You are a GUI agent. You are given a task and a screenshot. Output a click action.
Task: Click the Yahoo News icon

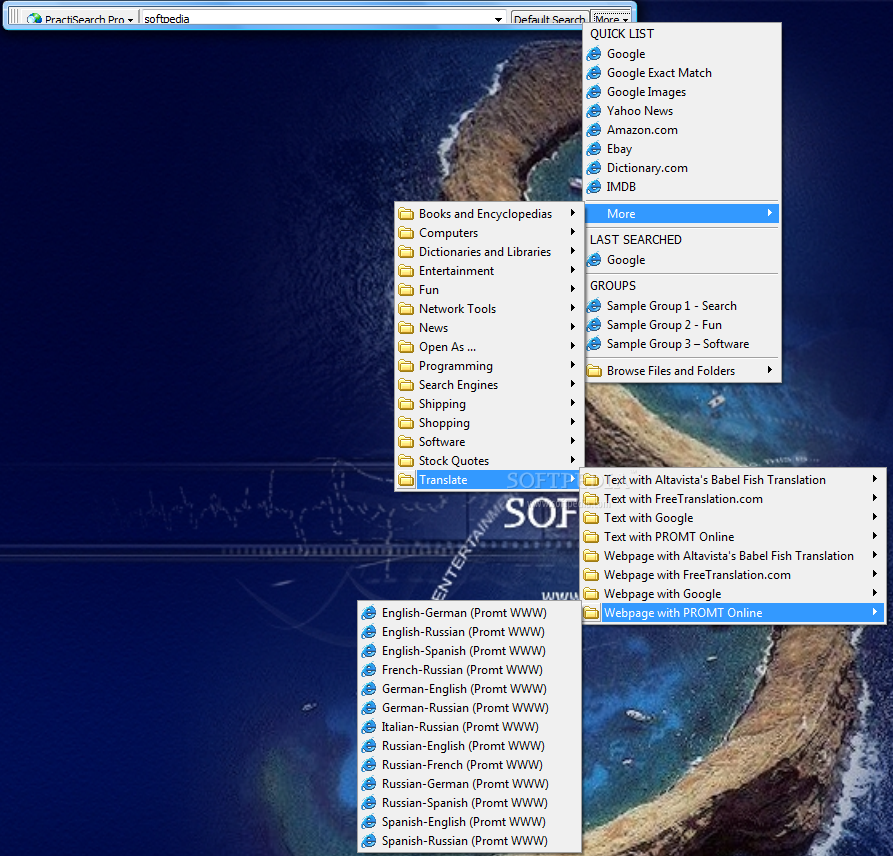click(594, 111)
